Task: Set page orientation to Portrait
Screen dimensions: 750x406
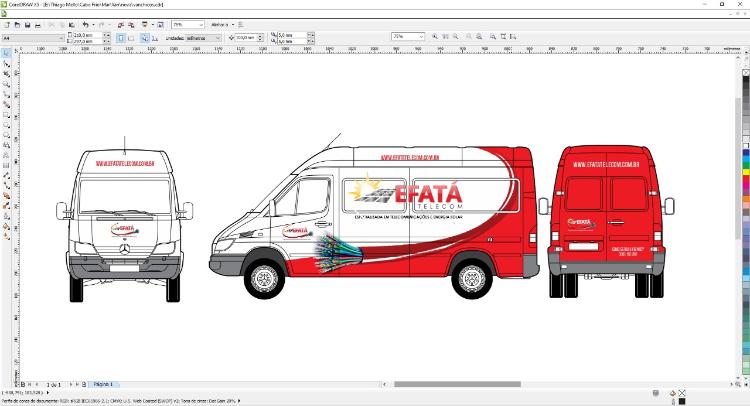Action: pyautogui.click(x=121, y=38)
